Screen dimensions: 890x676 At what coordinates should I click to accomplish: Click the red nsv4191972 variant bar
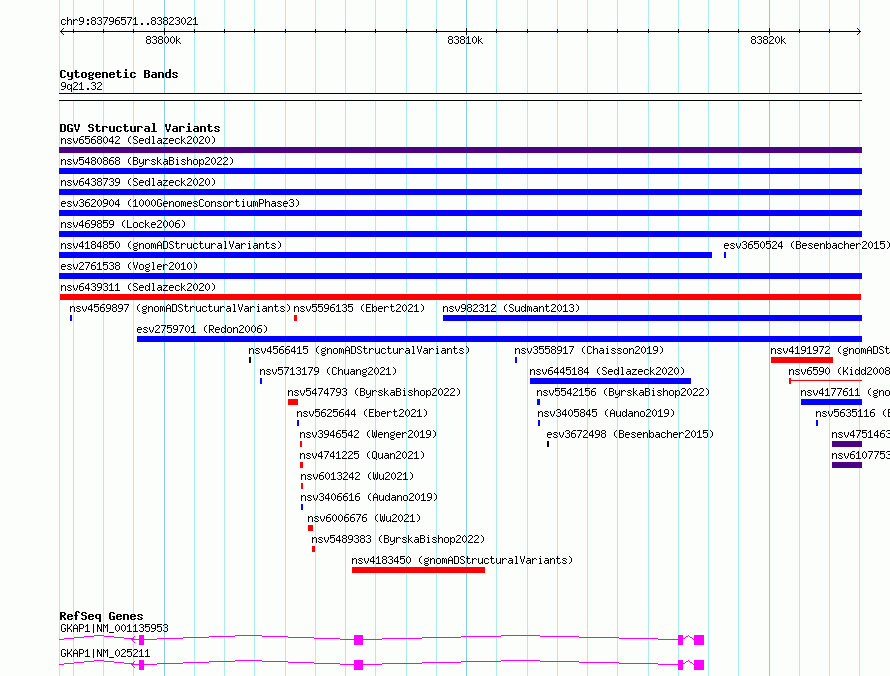801,360
